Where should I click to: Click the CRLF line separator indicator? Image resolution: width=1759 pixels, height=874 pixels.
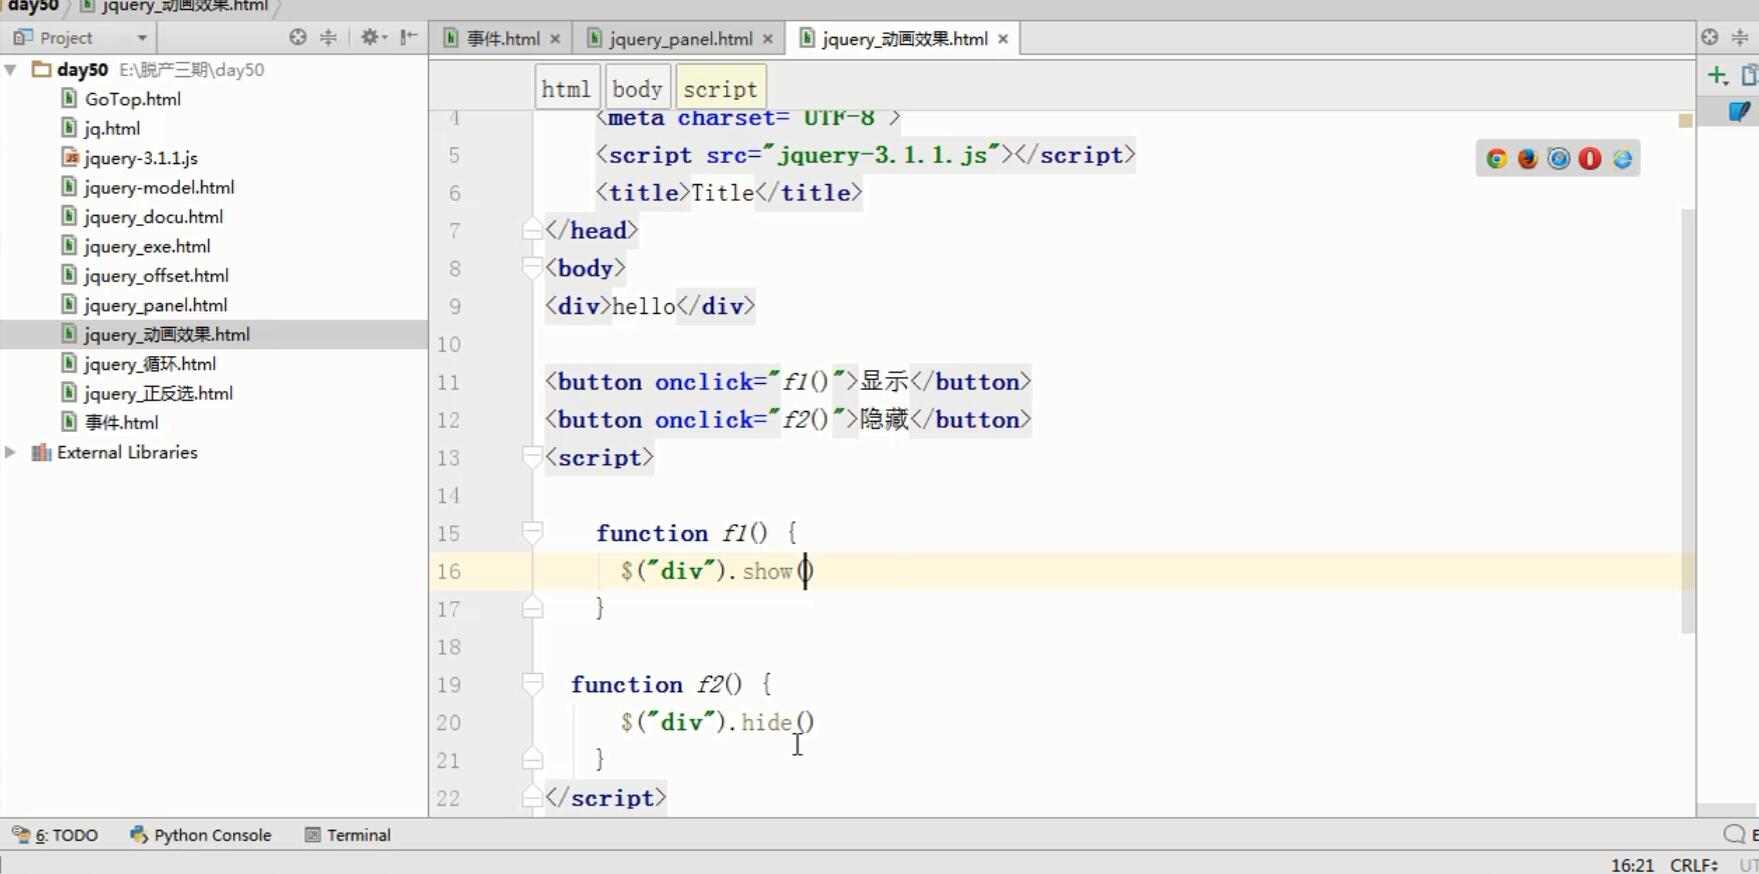(x=1694, y=865)
